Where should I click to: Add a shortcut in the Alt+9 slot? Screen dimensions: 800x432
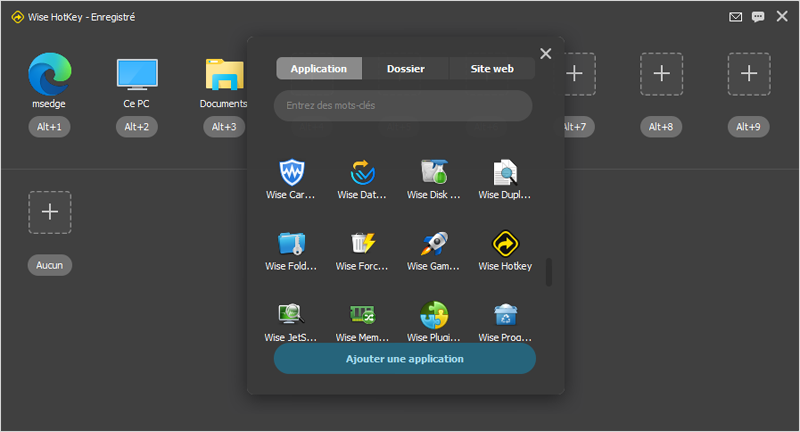coord(749,73)
